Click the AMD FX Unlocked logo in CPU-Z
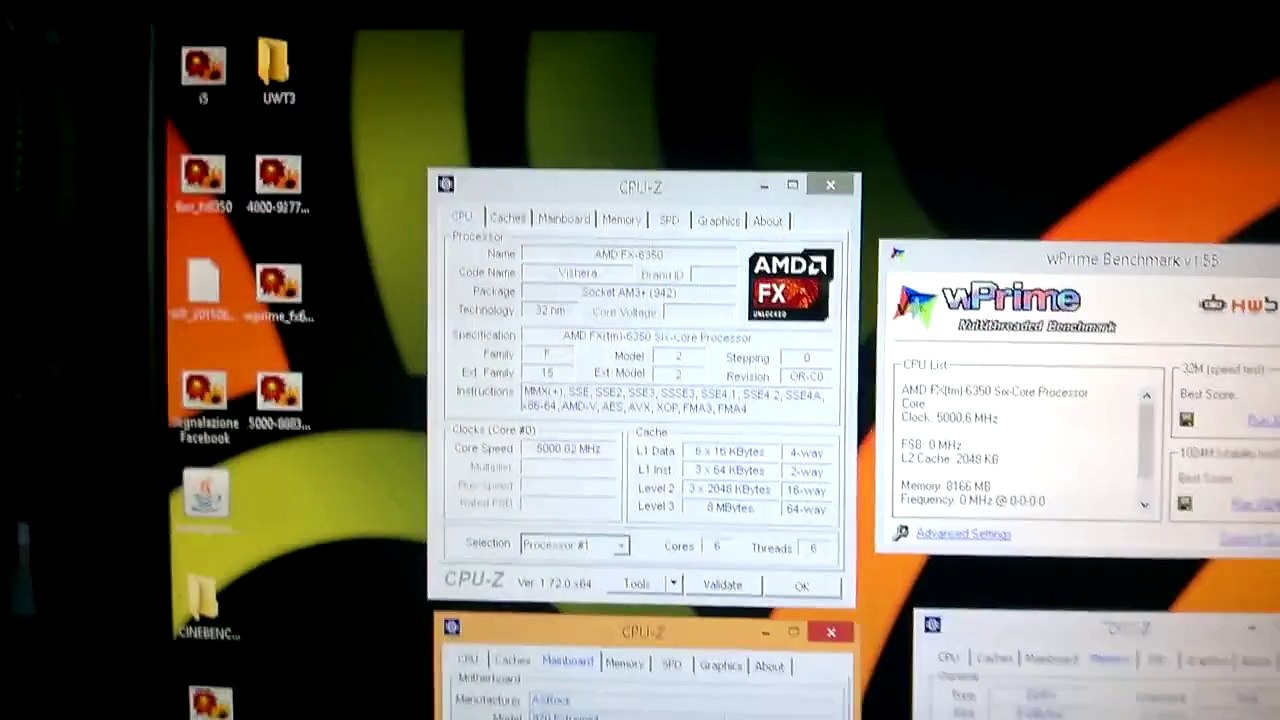 pyautogui.click(x=790, y=285)
